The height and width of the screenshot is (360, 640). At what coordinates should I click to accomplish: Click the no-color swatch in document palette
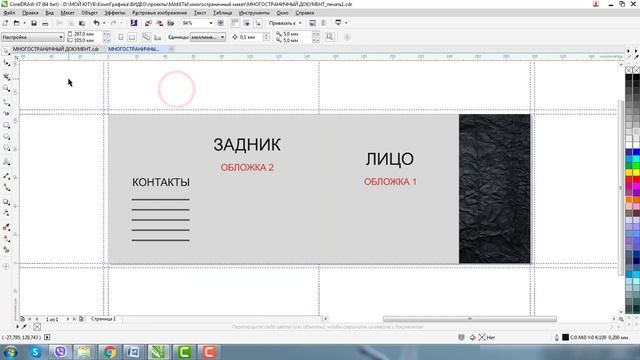[x=37, y=327]
